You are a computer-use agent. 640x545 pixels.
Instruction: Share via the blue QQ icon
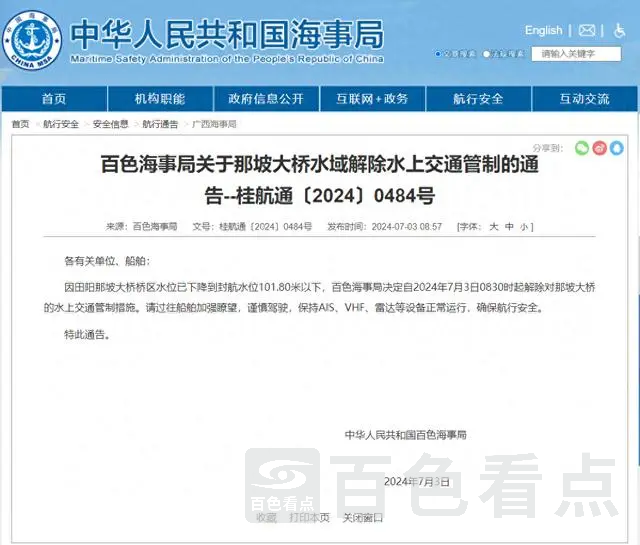(x=618, y=148)
